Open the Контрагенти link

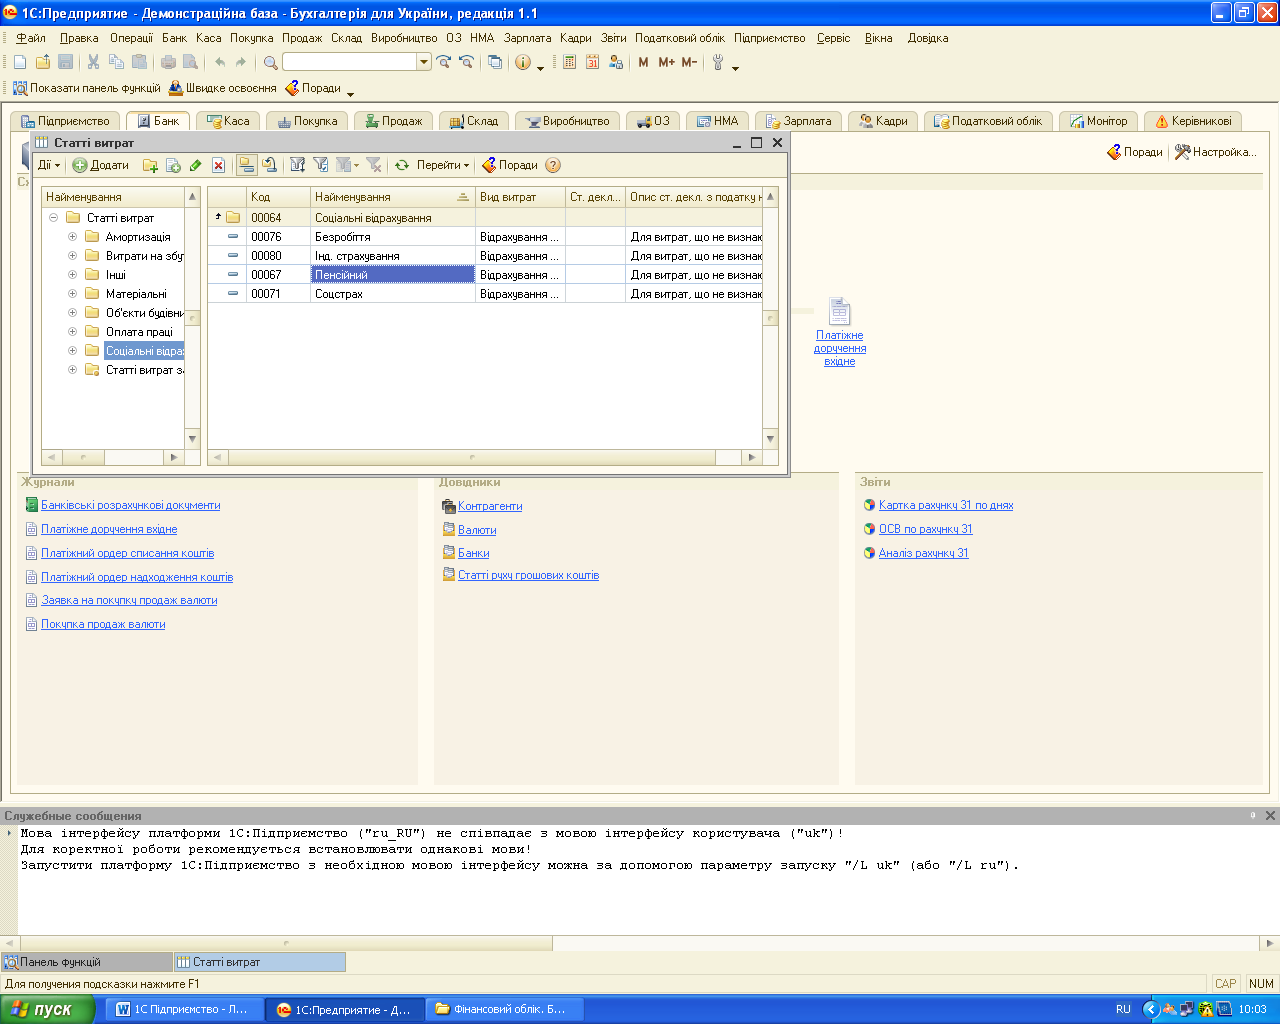[490, 506]
